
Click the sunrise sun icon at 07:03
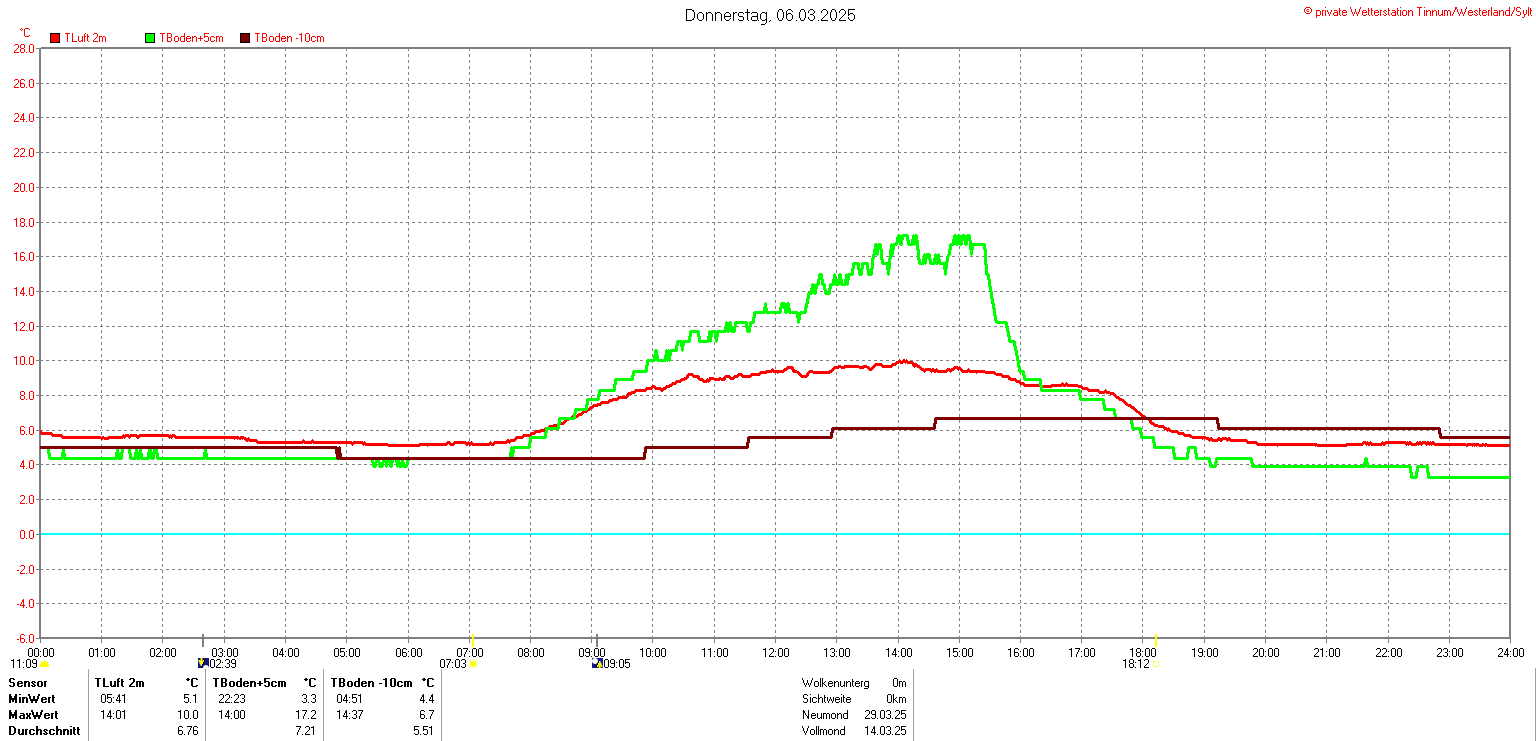(x=473, y=663)
